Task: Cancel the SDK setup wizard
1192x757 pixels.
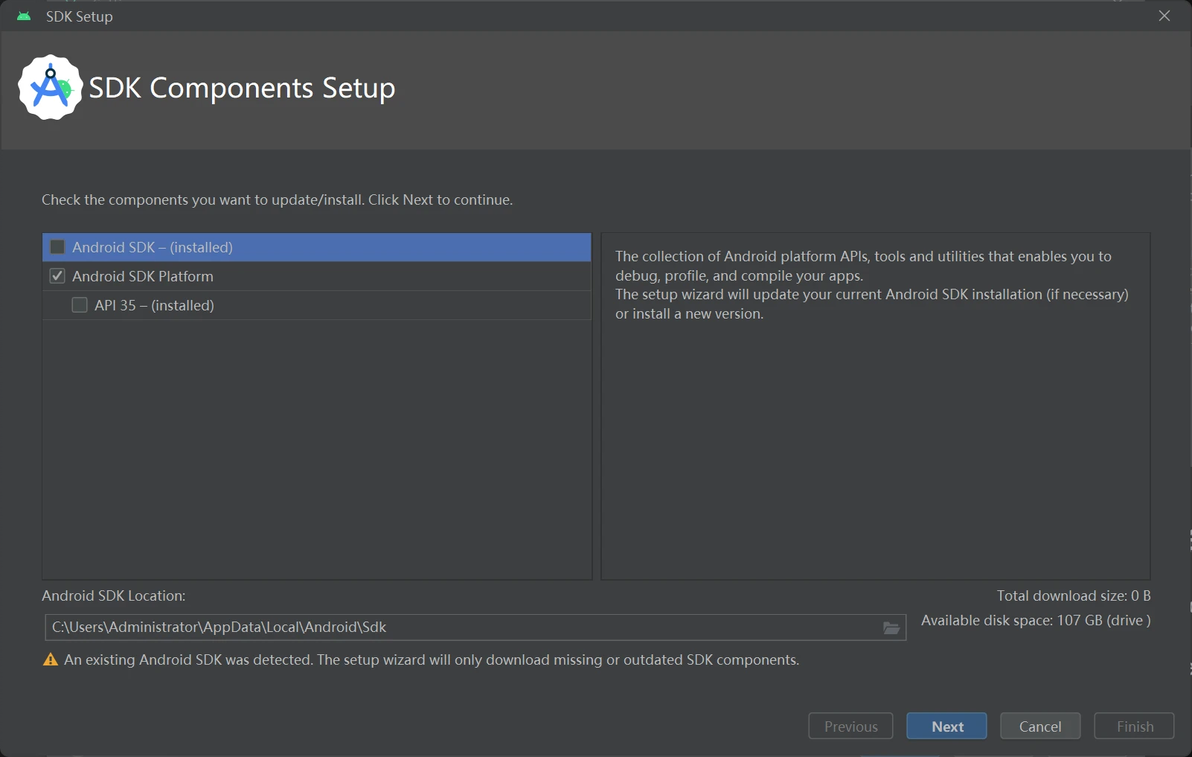Action: click(1040, 726)
